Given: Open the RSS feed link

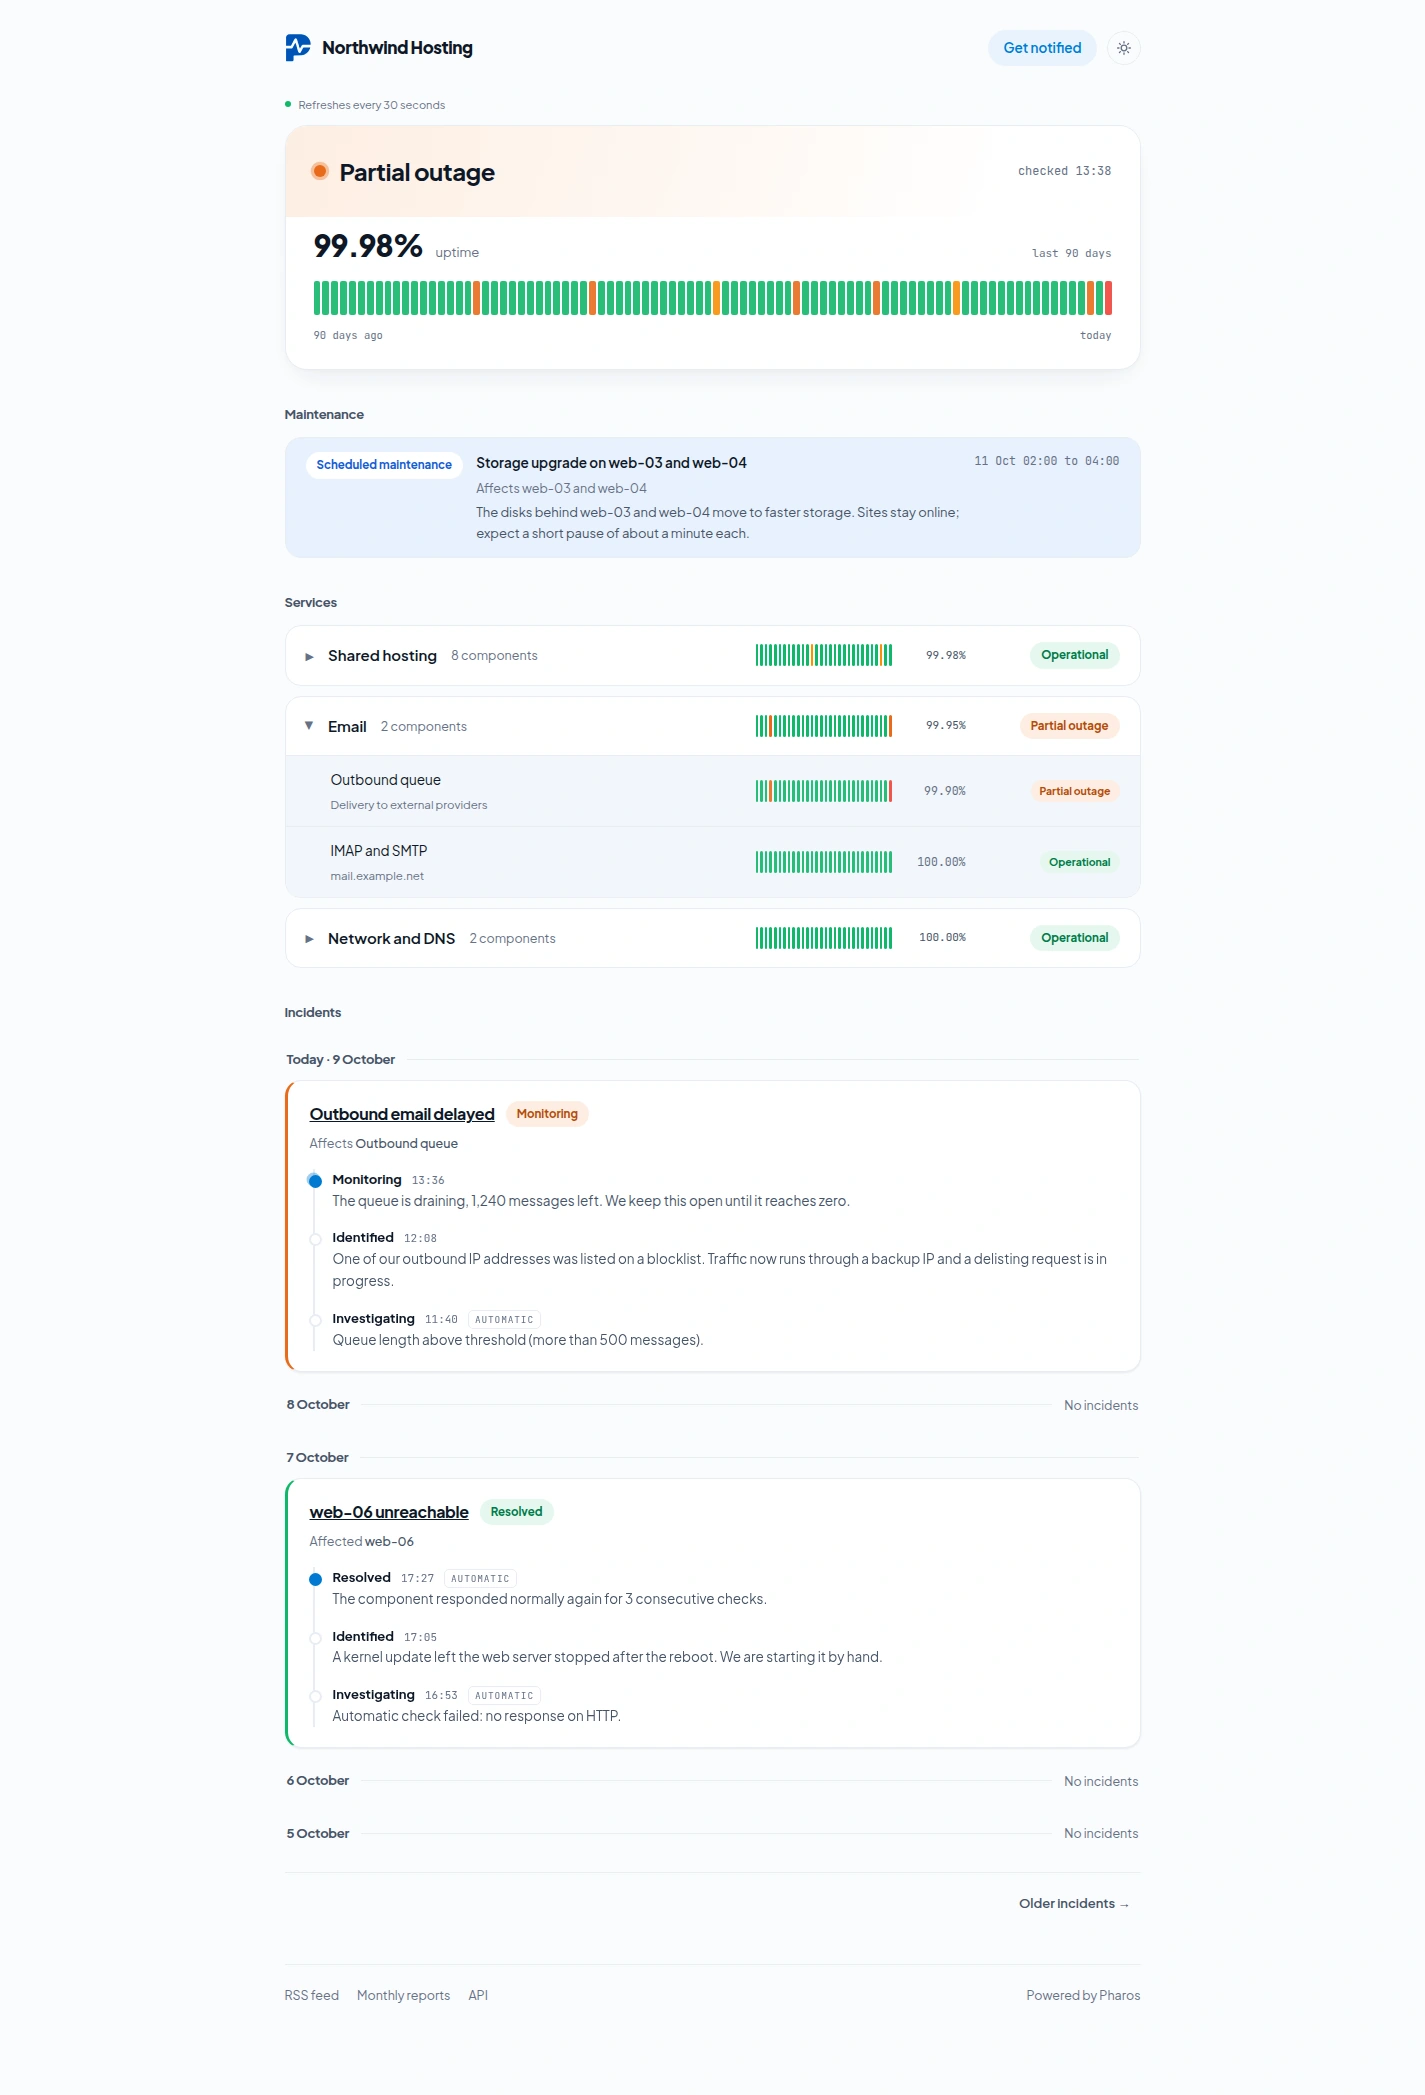Looking at the screenshot, I should coord(312,1995).
